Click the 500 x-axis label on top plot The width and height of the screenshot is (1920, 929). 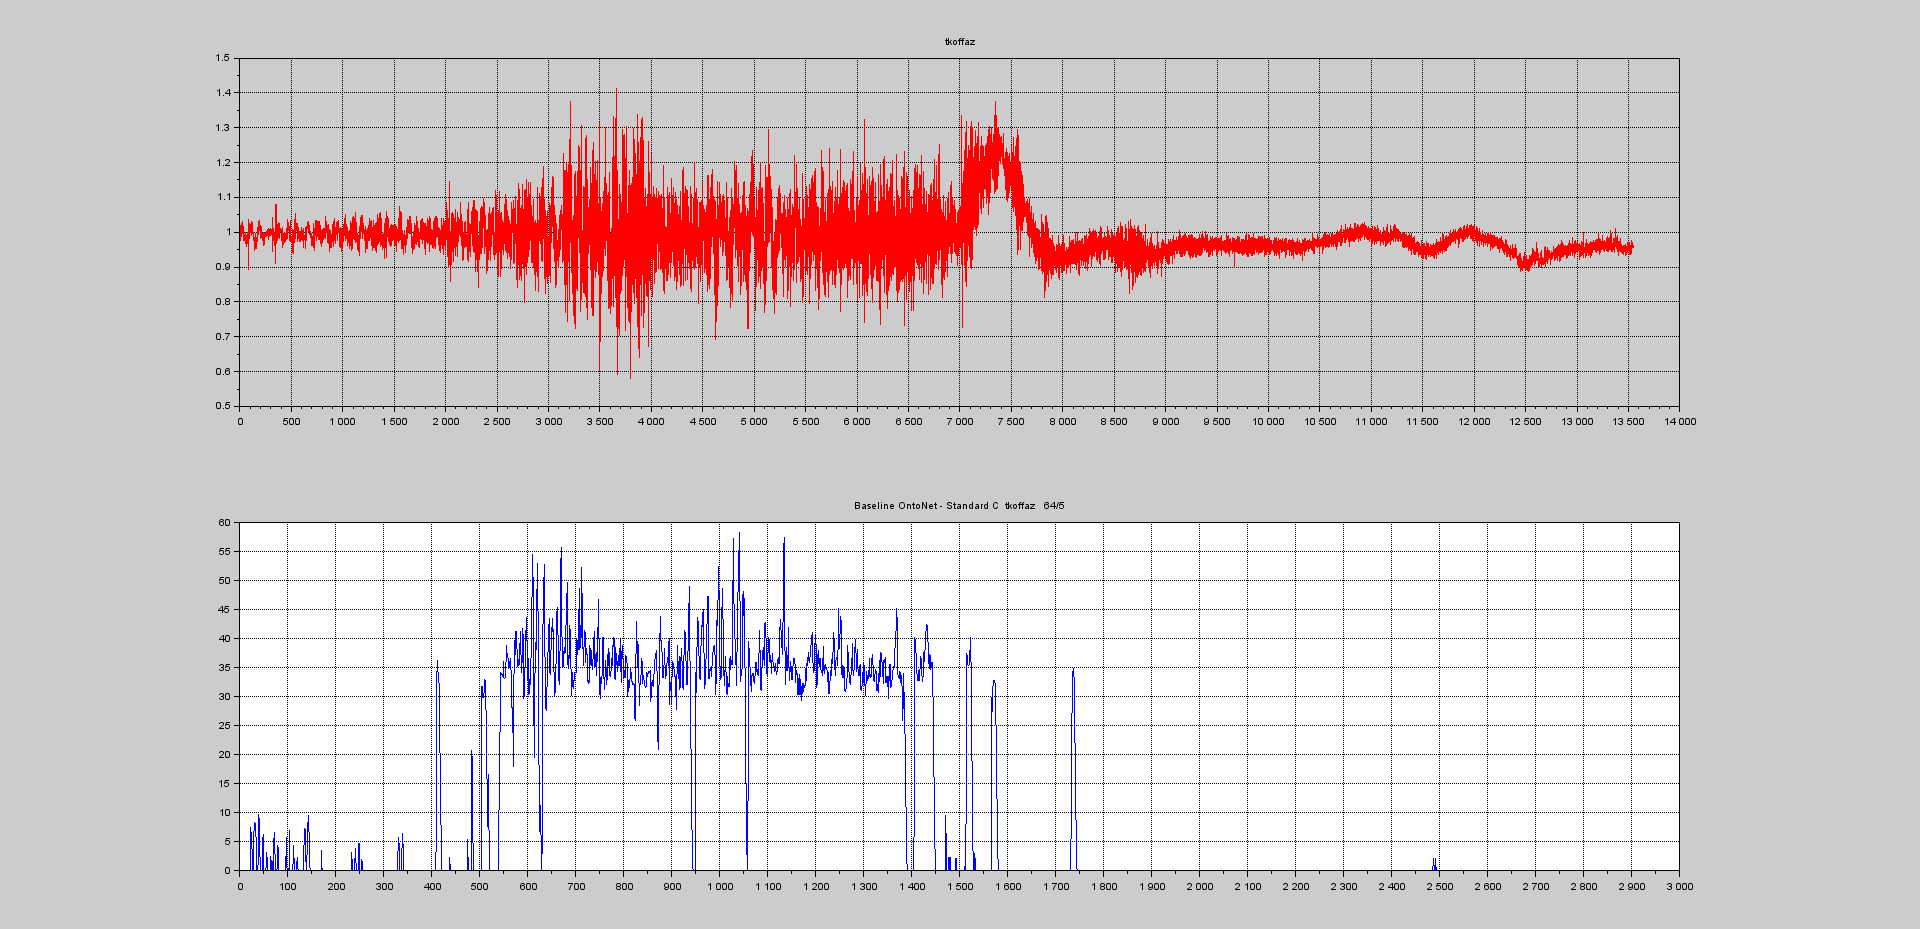coord(291,422)
